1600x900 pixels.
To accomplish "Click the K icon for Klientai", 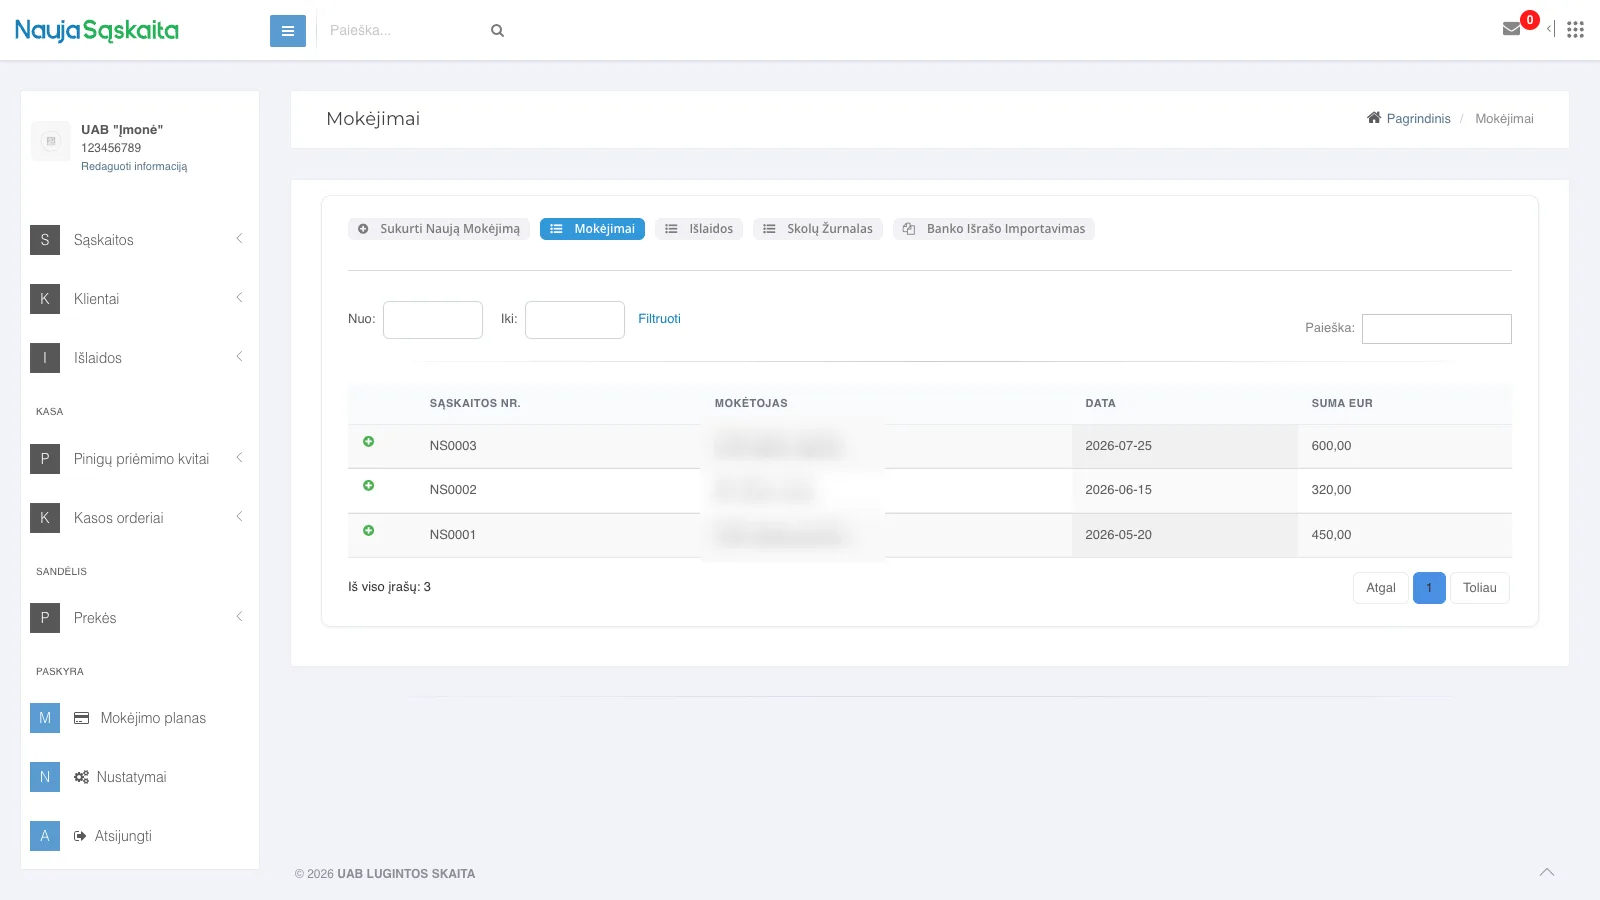I will coord(45,299).
